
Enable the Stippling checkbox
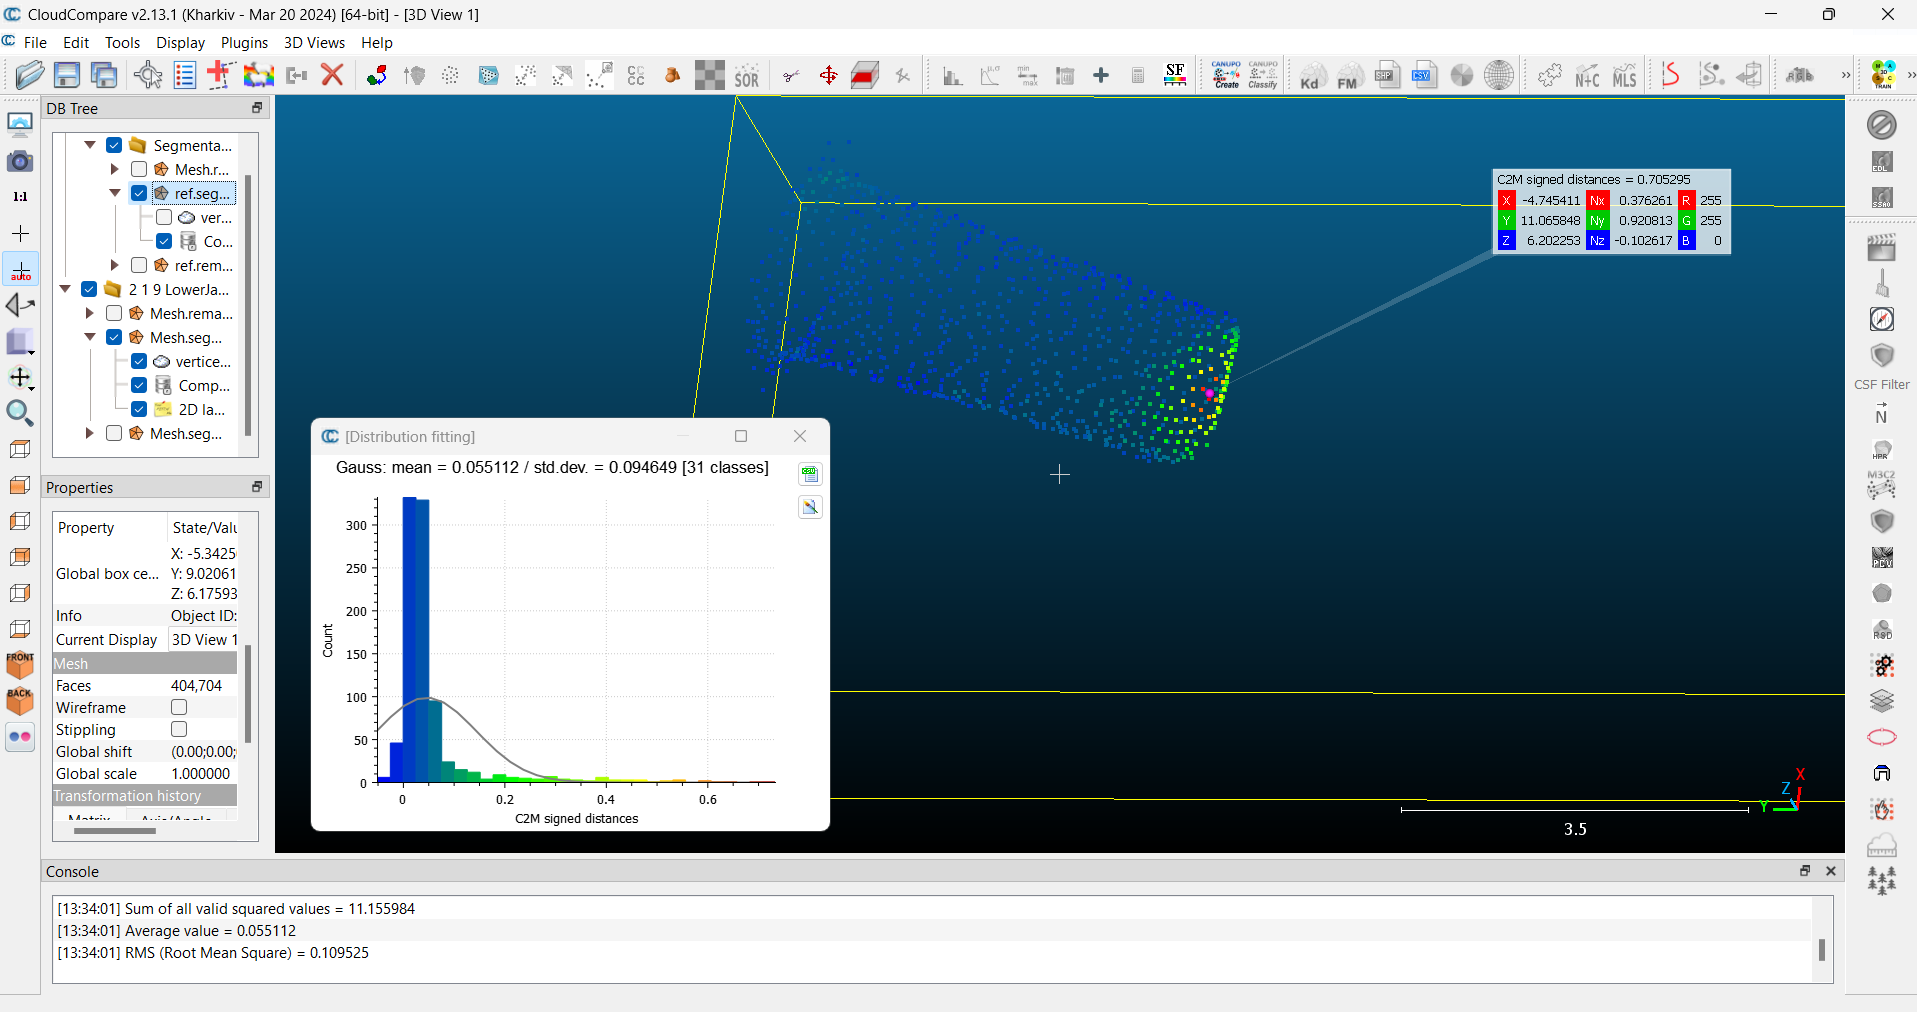pos(179,730)
